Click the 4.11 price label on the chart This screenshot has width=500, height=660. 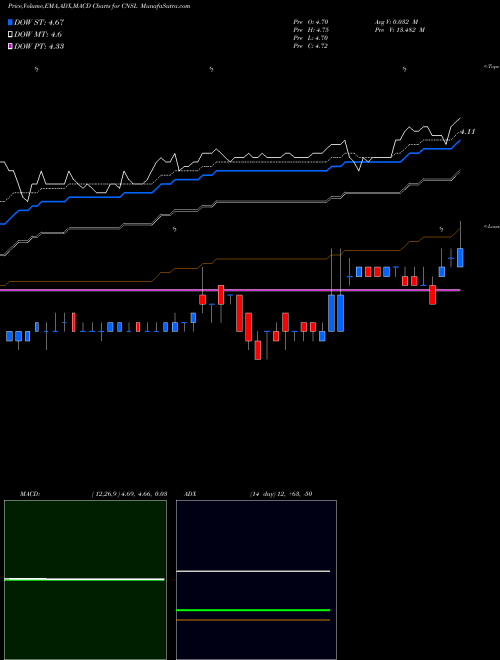click(468, 132)
